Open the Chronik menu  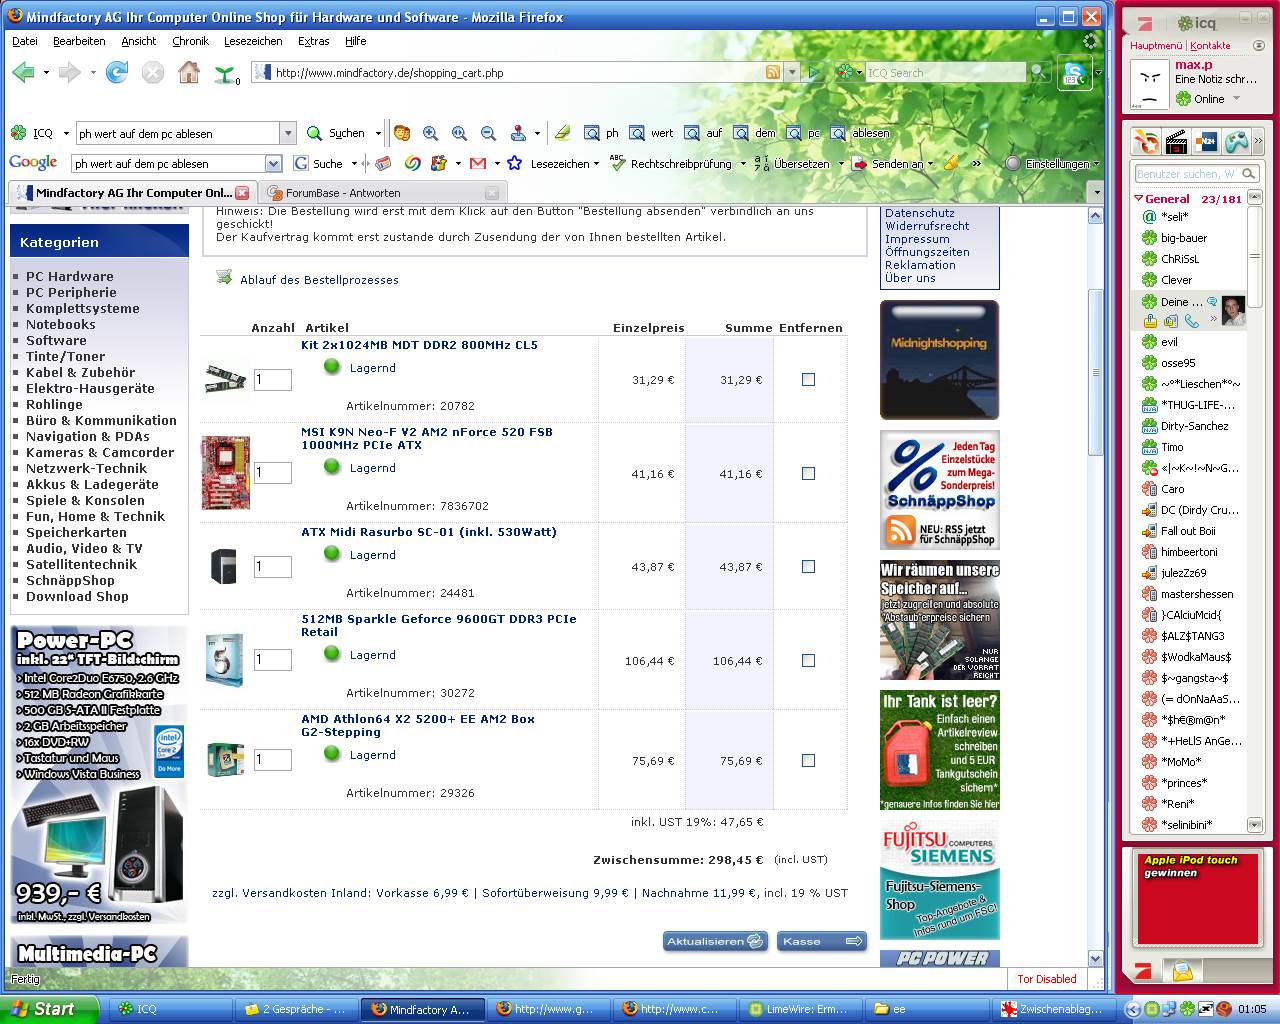pos(190,41)
